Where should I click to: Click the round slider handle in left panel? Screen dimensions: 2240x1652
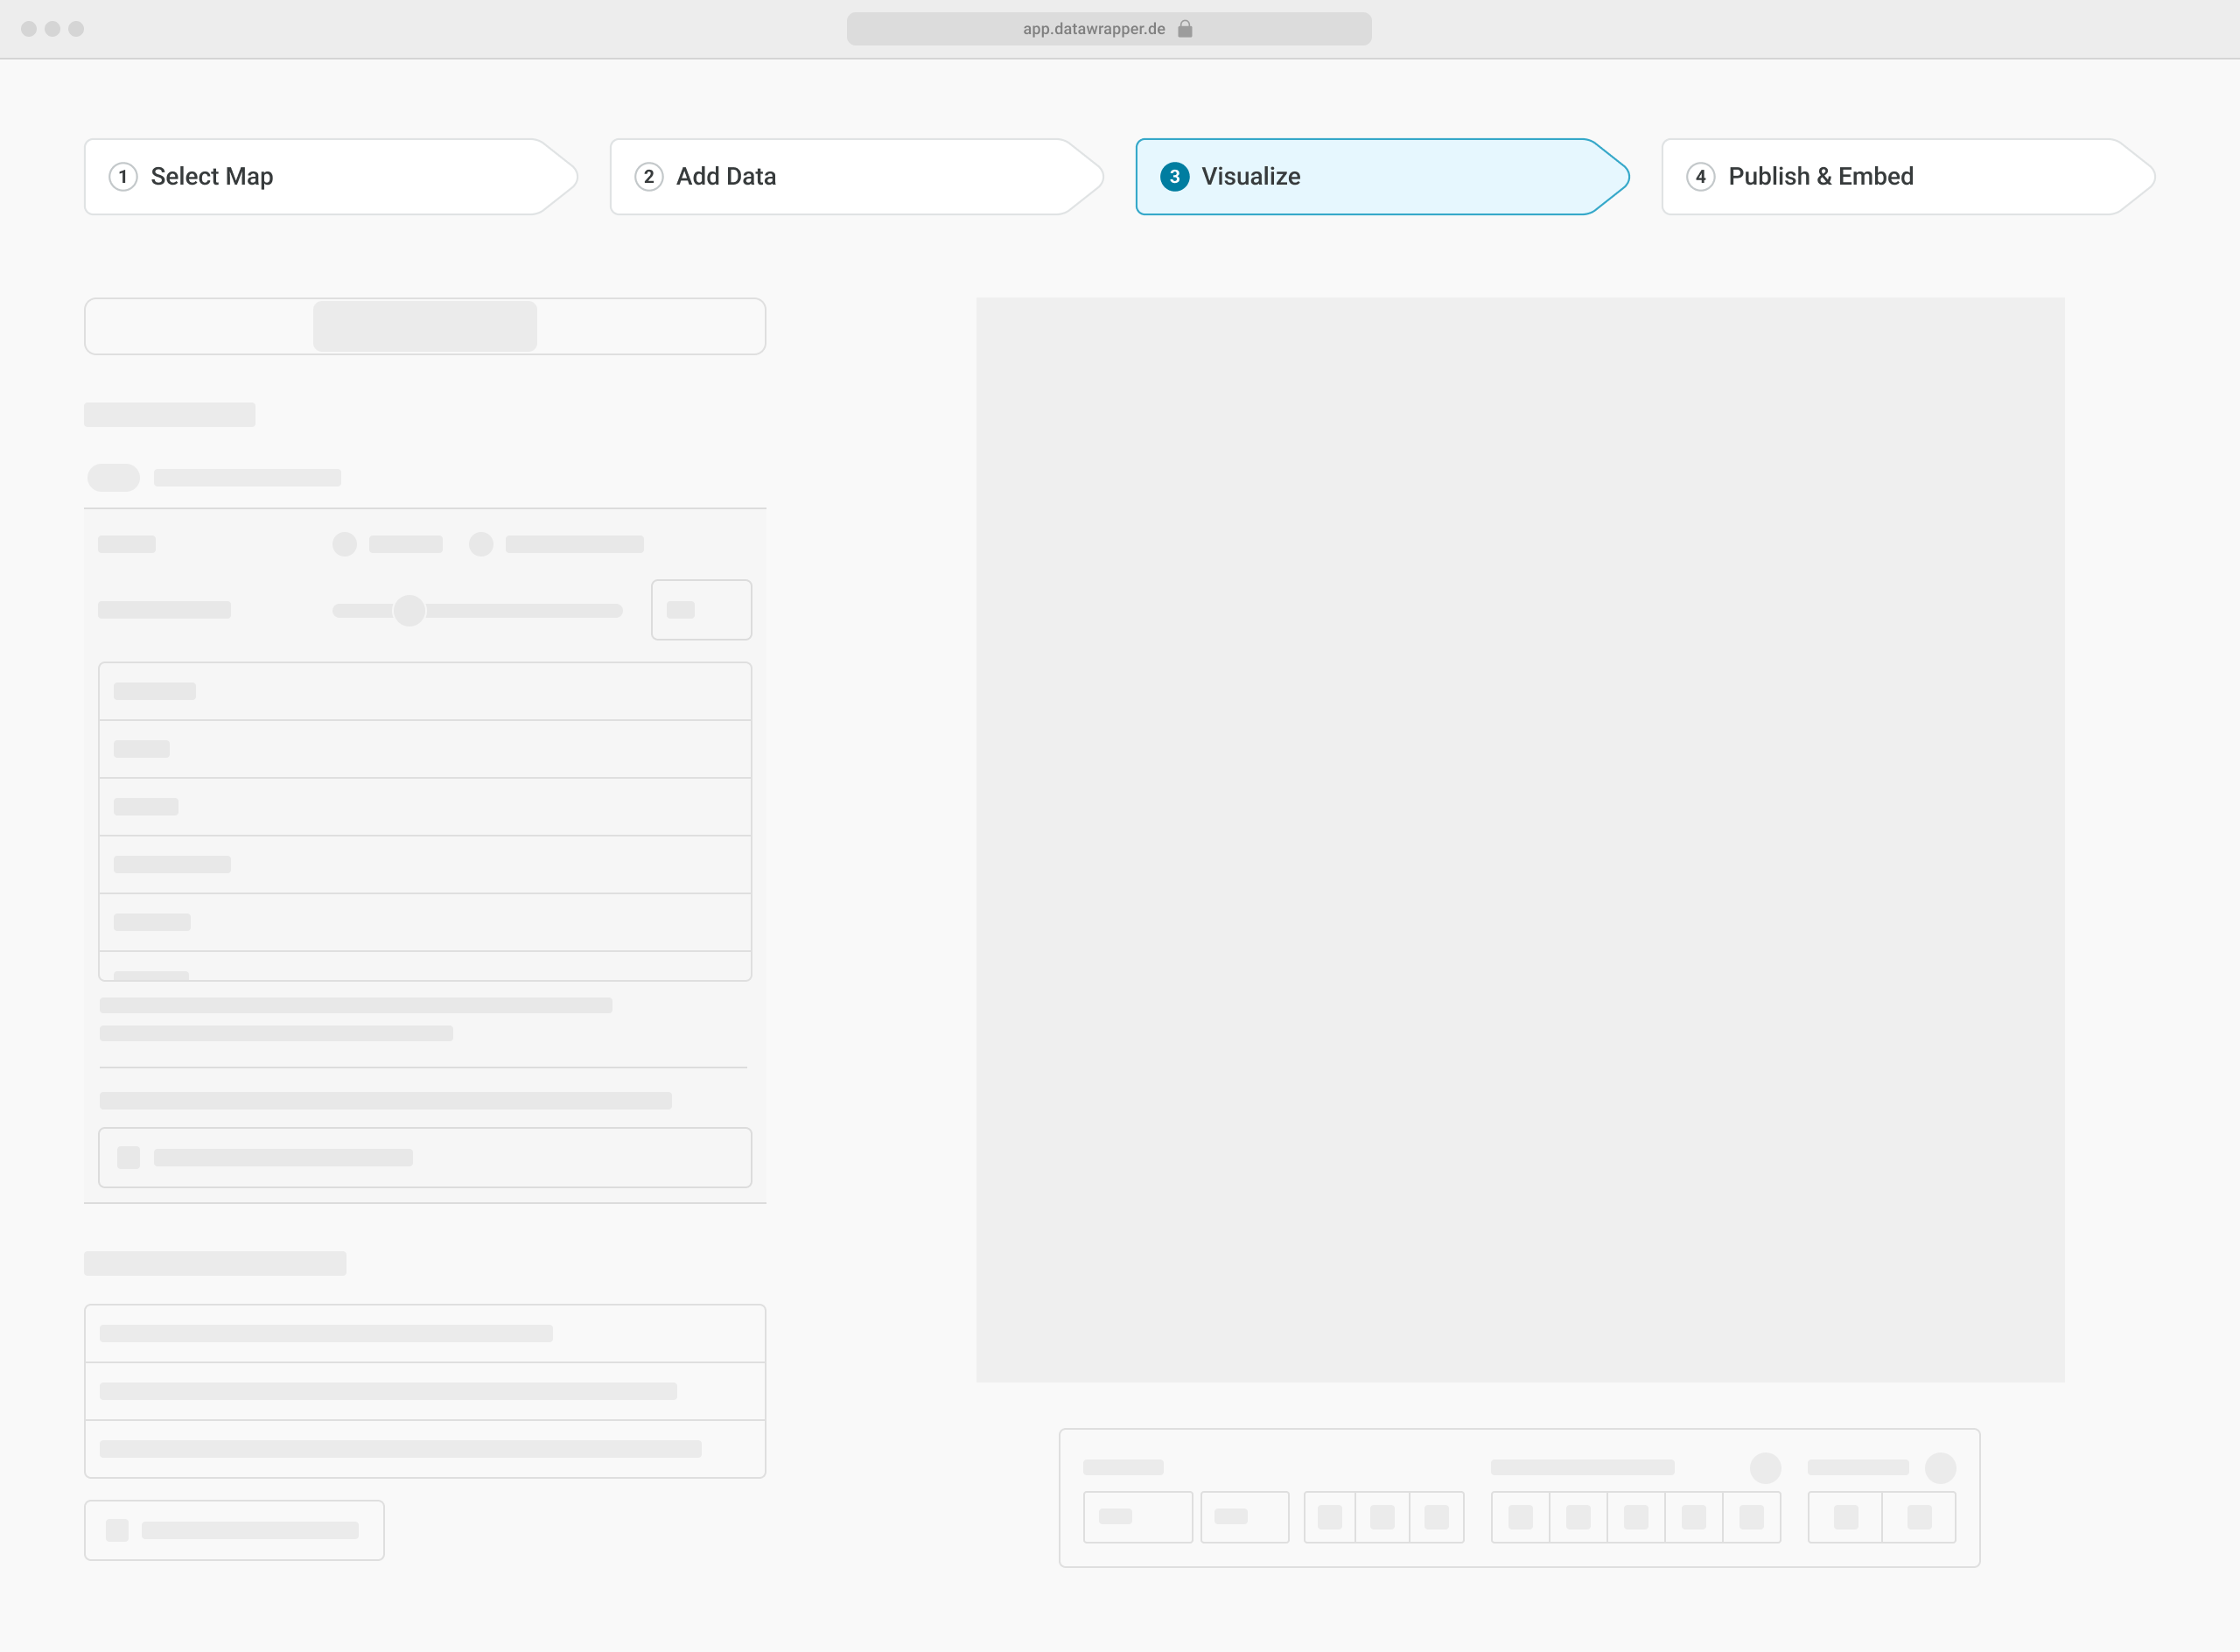409,610
